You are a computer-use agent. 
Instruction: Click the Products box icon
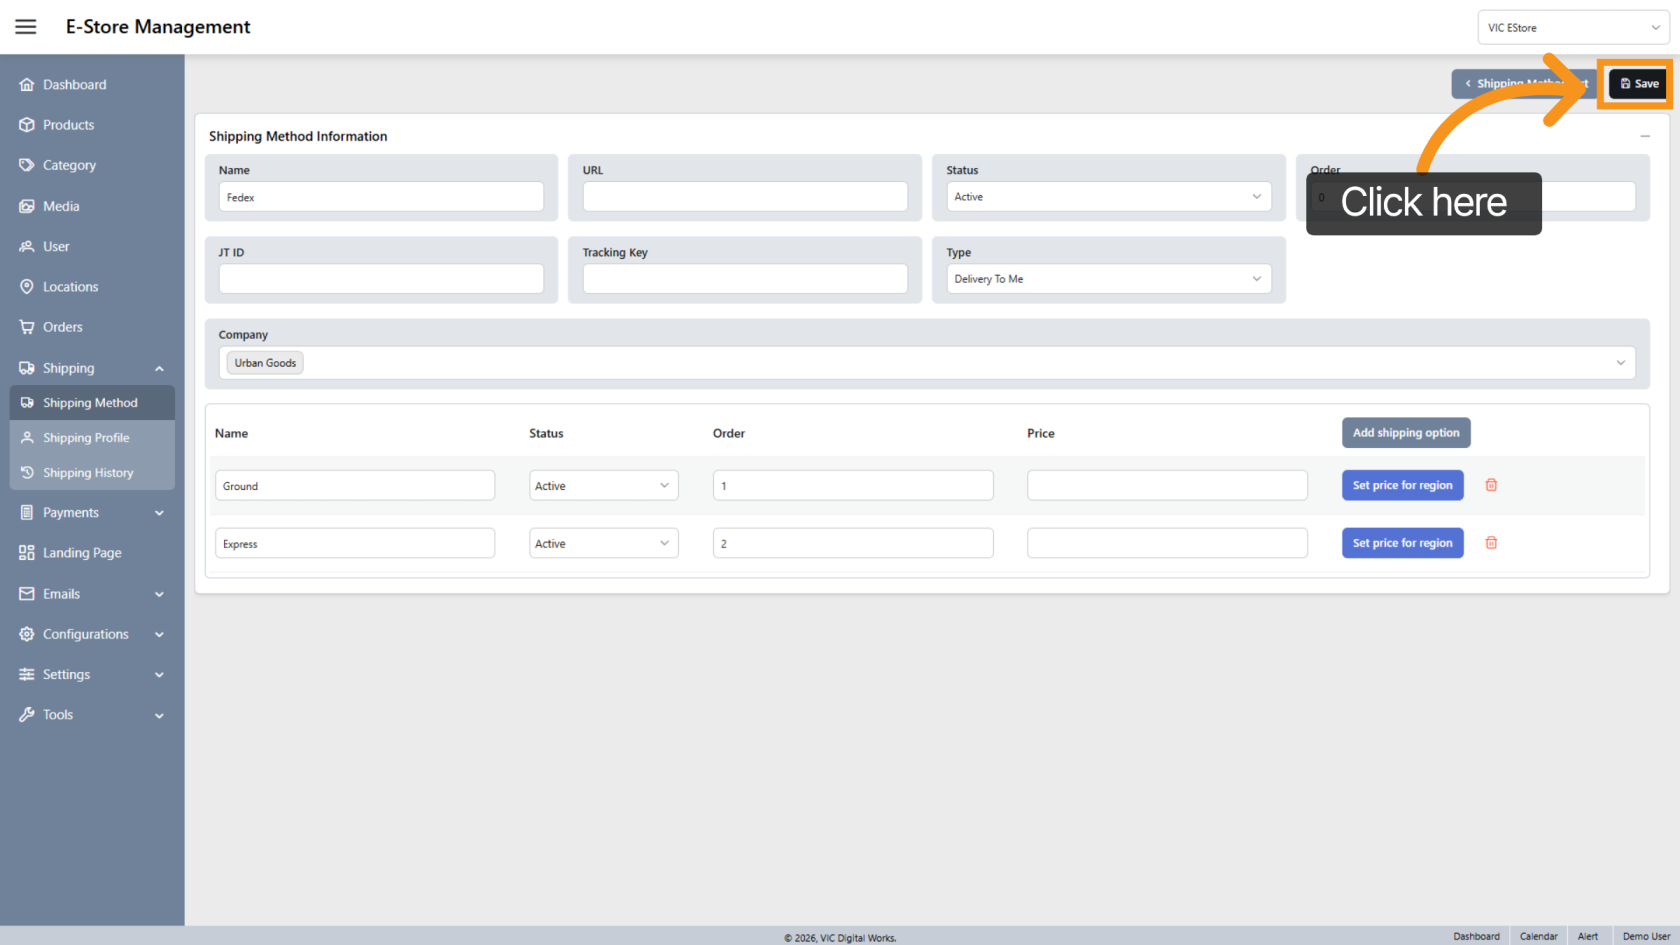(x=27, y=125)
